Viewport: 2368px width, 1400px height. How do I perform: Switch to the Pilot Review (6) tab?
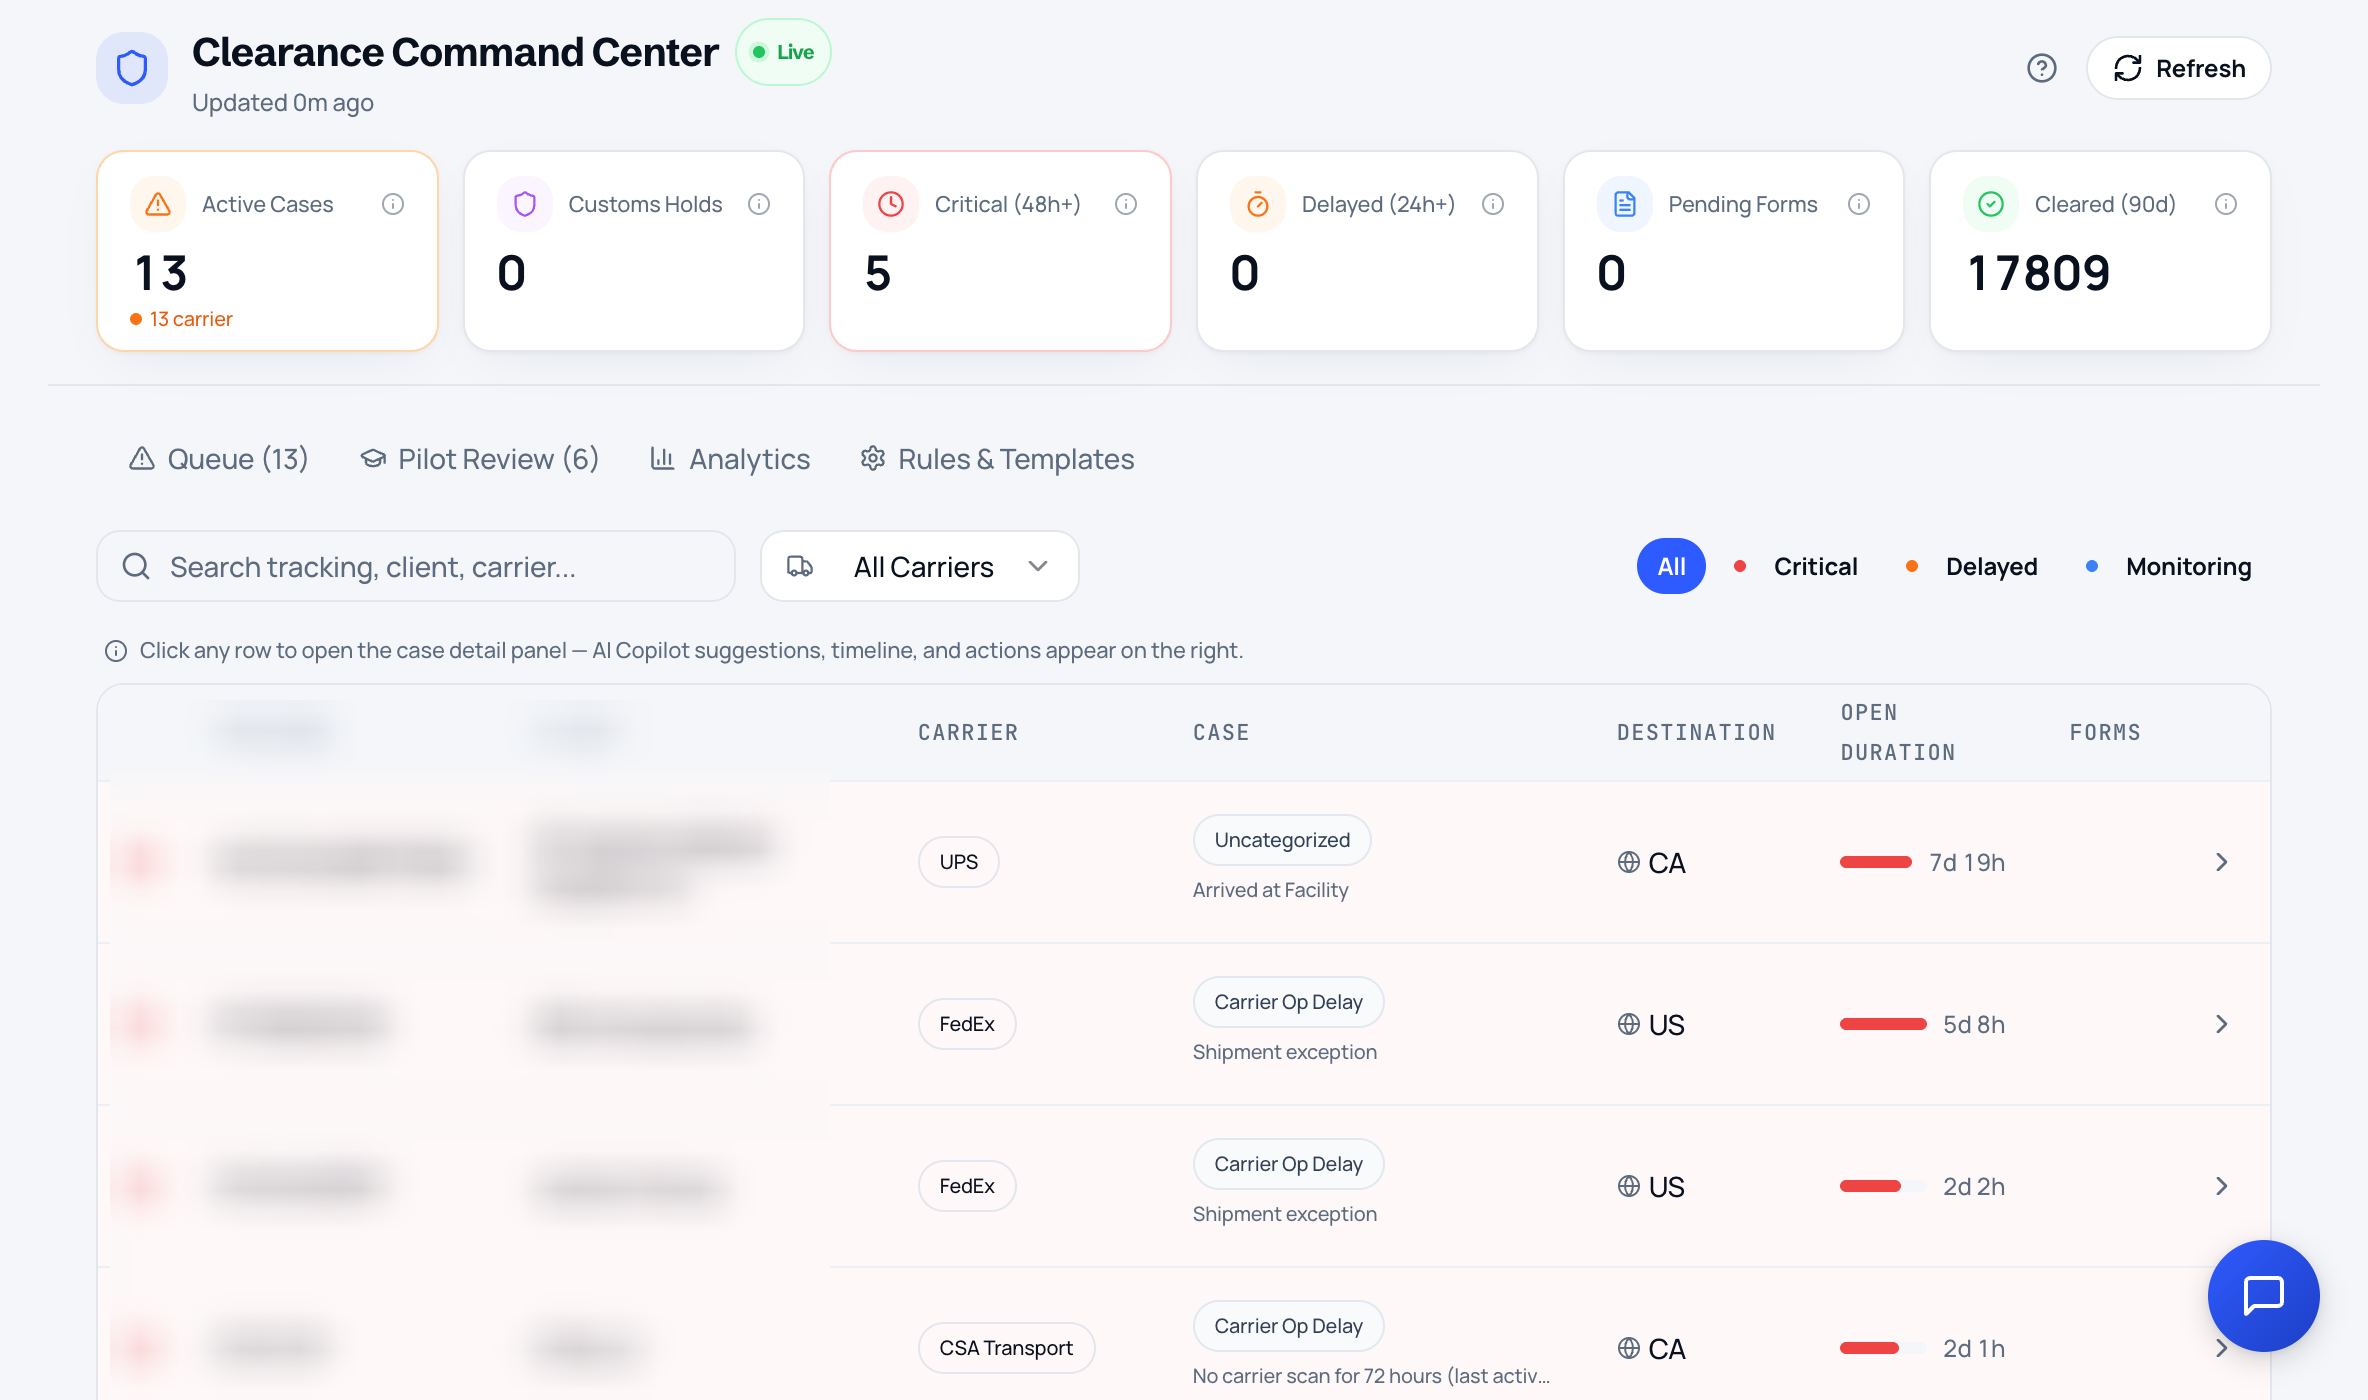(x=479, y=459)
